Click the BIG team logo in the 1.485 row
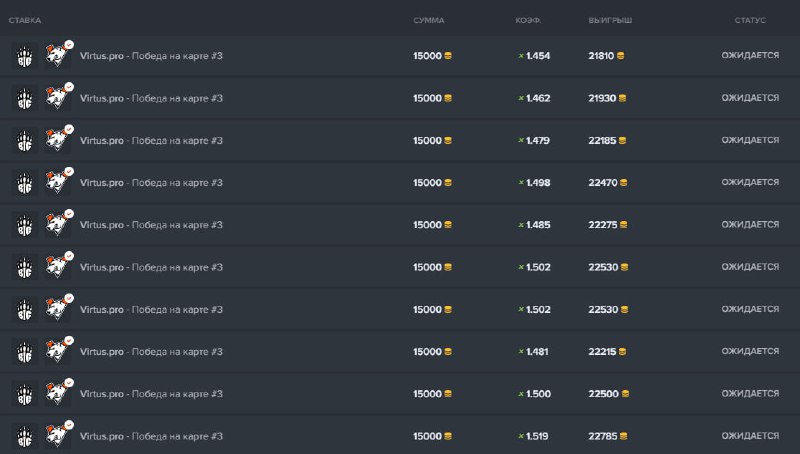This screenshot has height=454, width=800. click(23, 225)
